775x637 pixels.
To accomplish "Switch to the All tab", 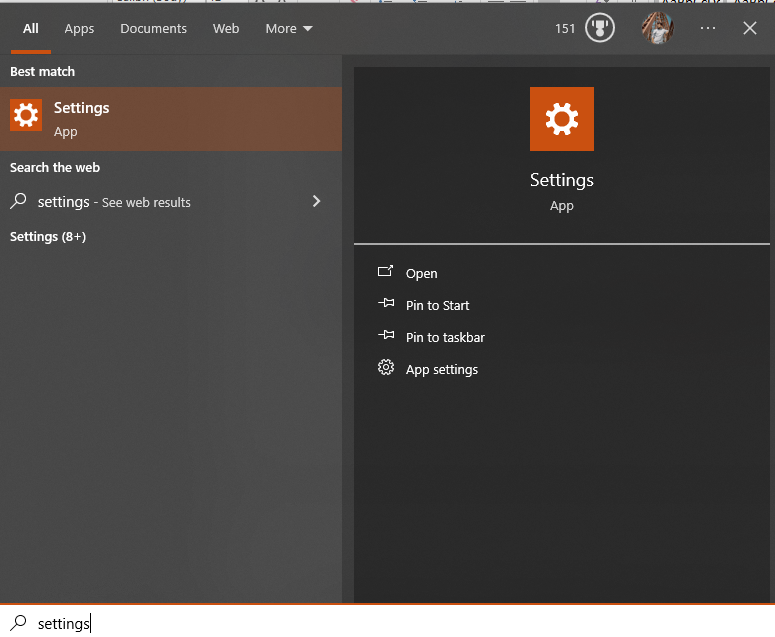I will coord(31,29).
